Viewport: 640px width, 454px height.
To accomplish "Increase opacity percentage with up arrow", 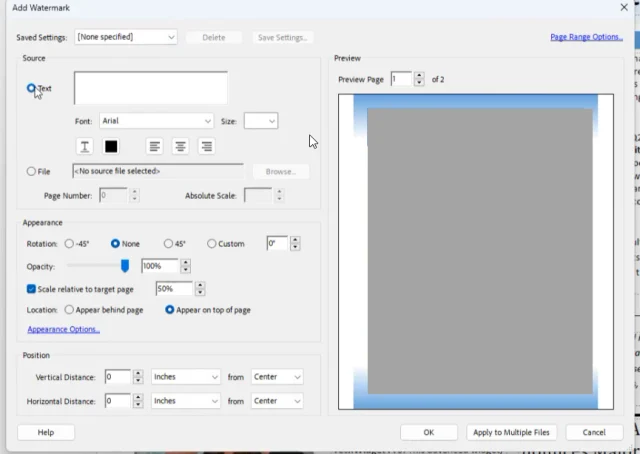I will pyautogui.click(x=186, y=263).
